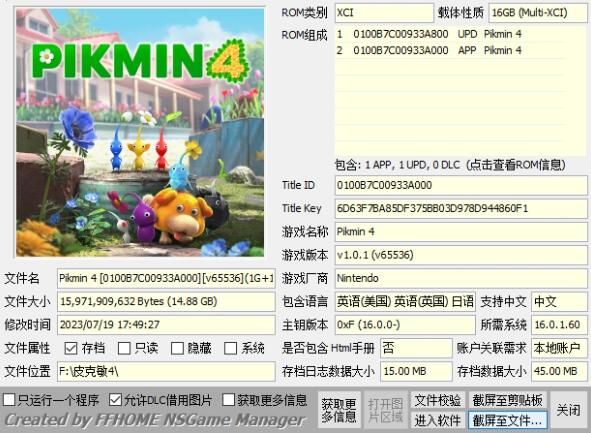Click the Html手册 field showing 否
Image resolution: width=591 pixels, height=433 pixels.
416,348
